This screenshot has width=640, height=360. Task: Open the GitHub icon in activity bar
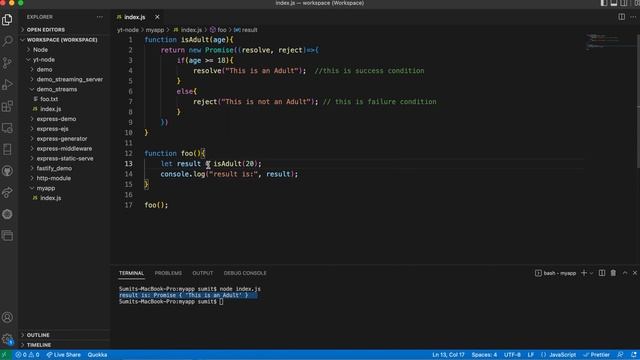(x=7, y=171)
